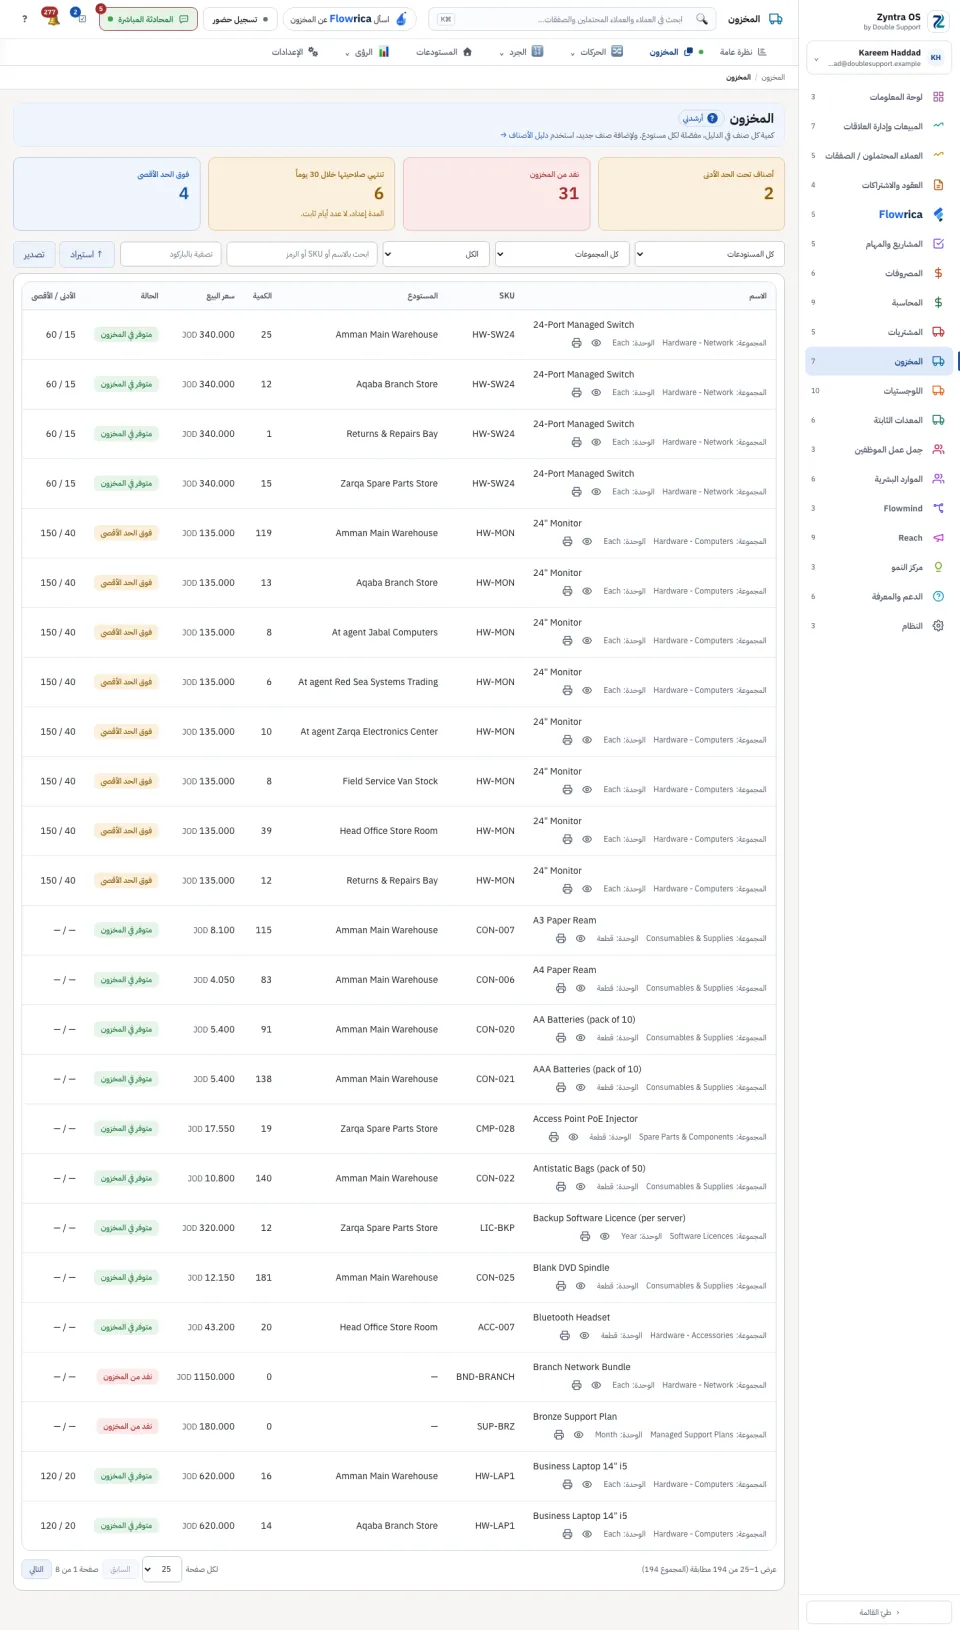Open Flowrica from the sidebar
This screenshot has height=1630, width=960.
click(880, 214)
